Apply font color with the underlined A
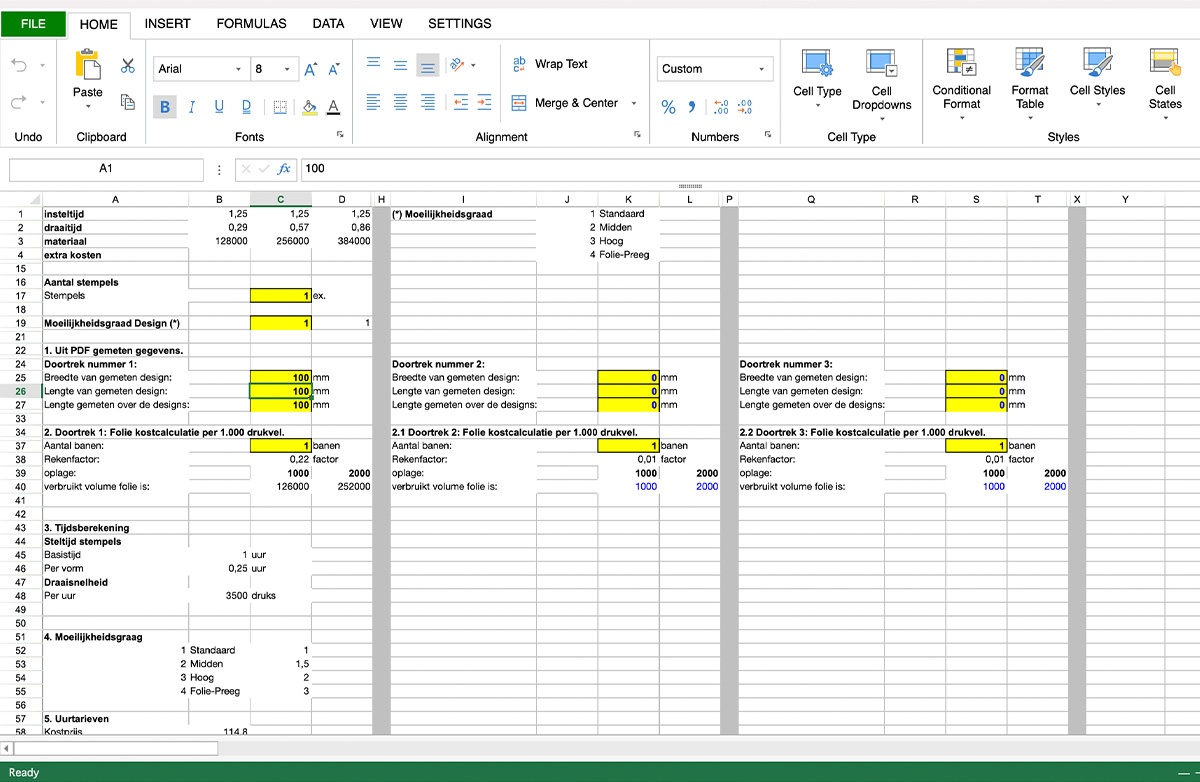This screenshot has height=782, width=1200. coord(334,107)
